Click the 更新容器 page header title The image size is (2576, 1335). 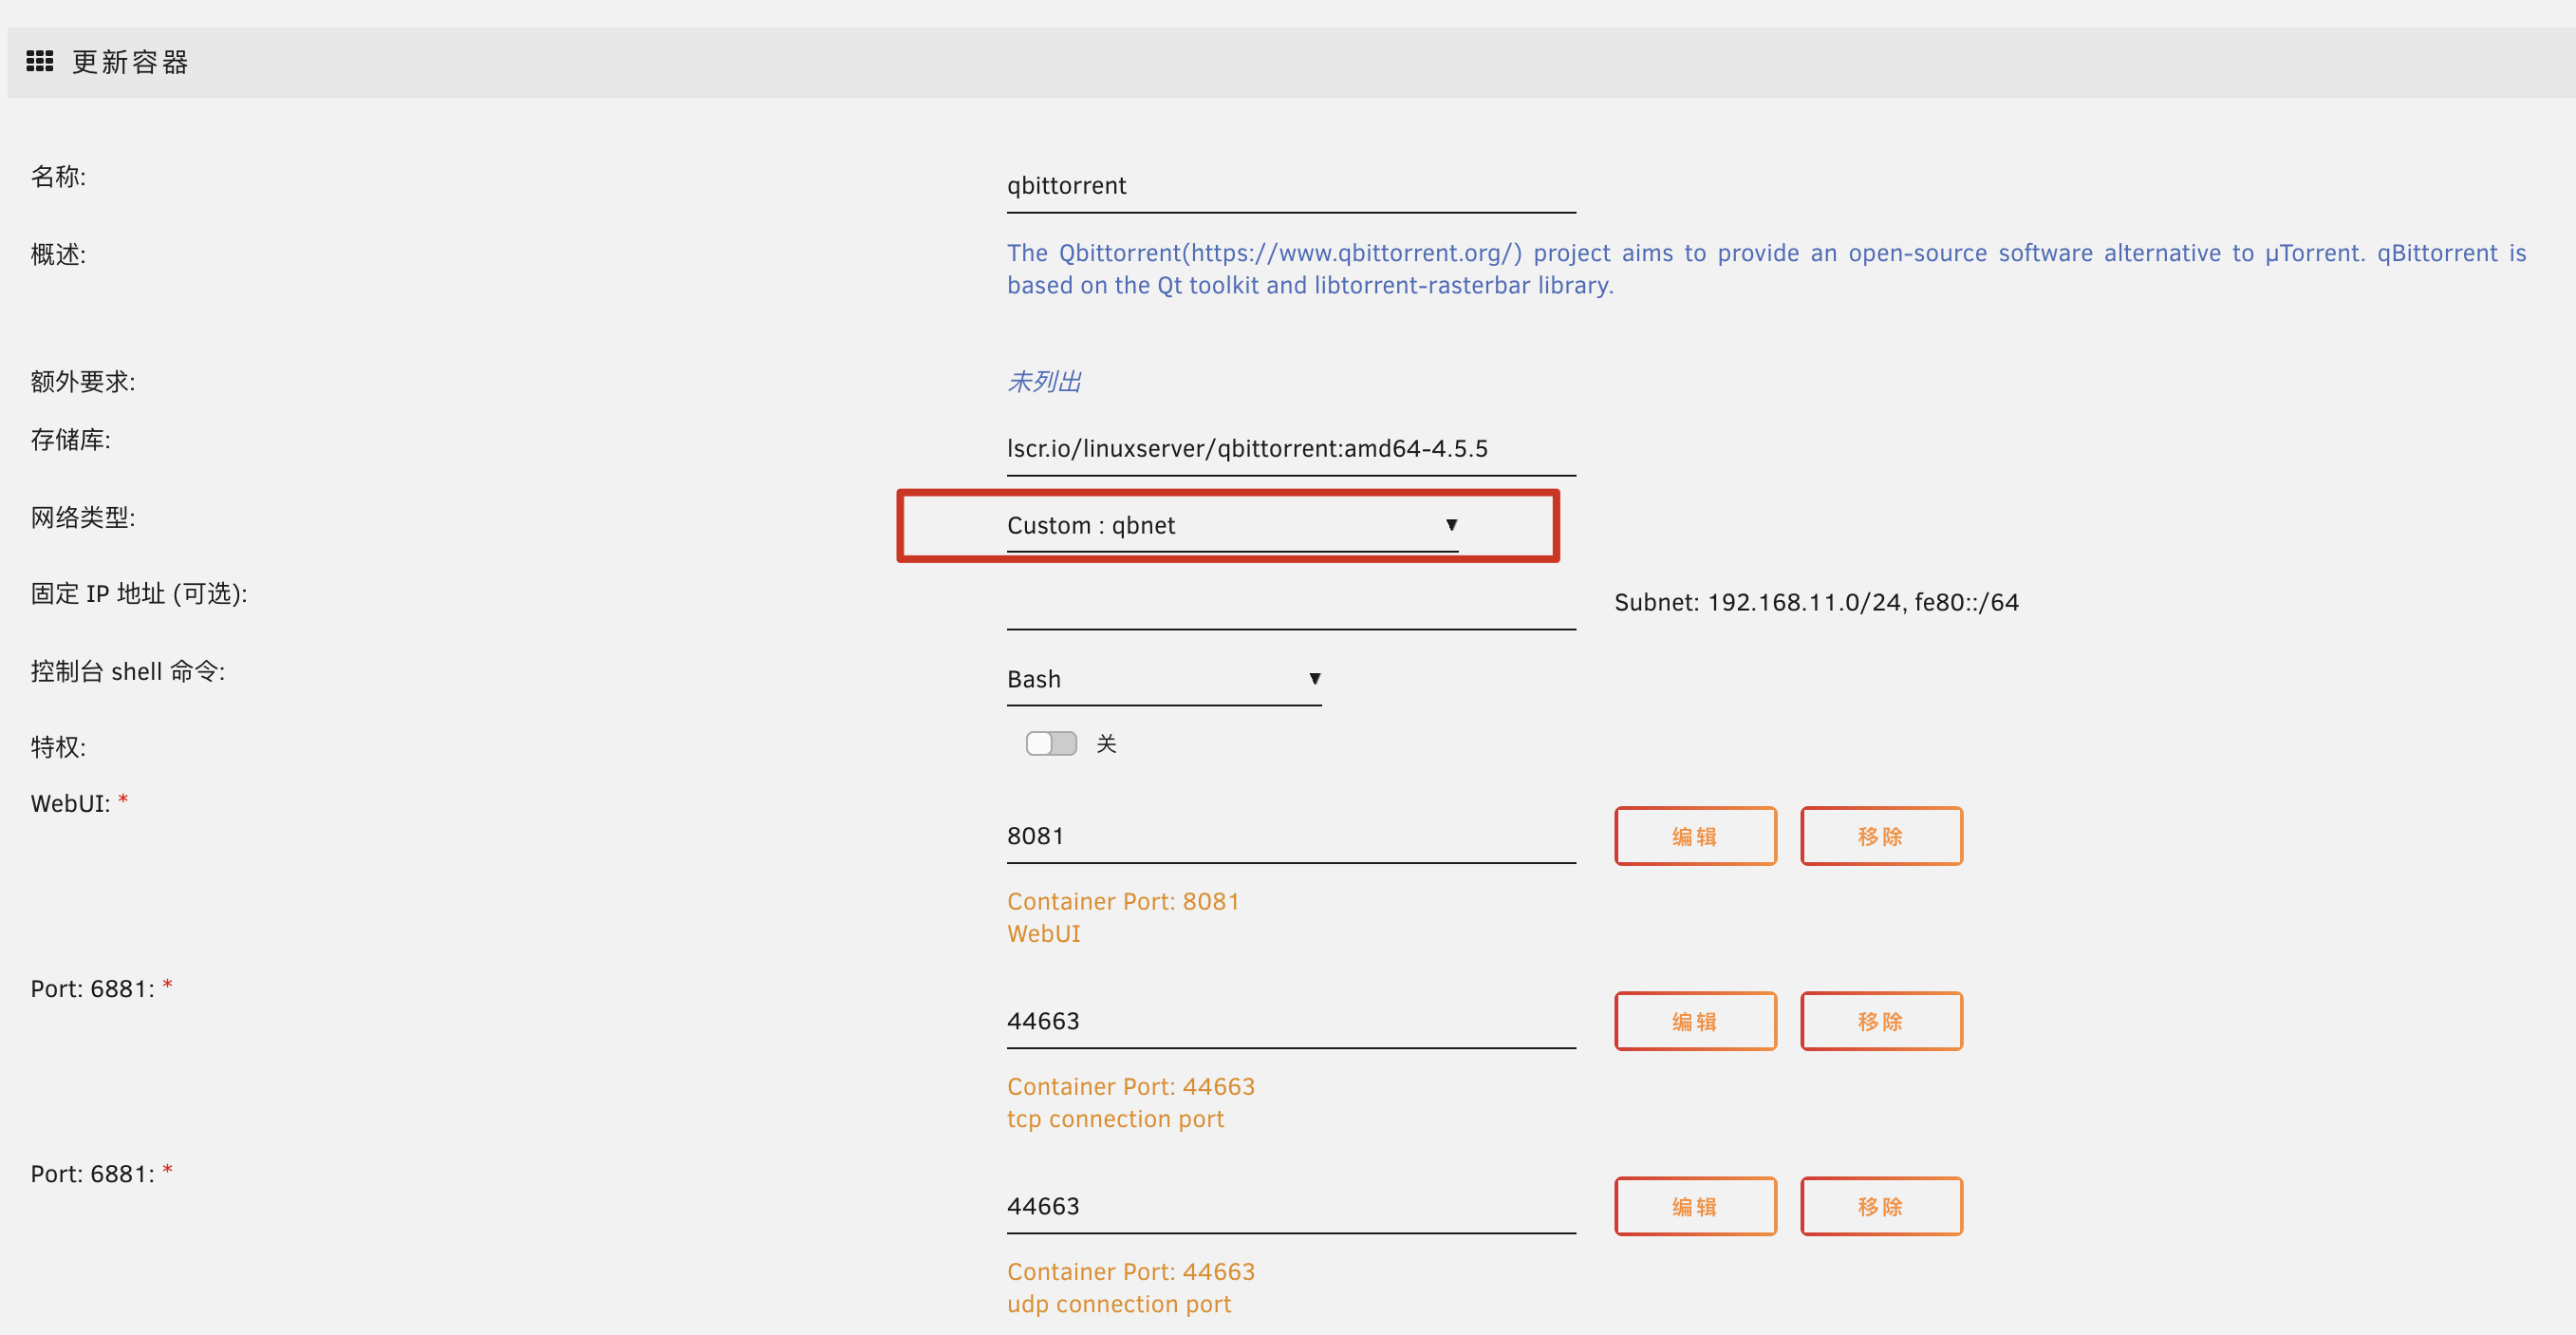(130, 62)
